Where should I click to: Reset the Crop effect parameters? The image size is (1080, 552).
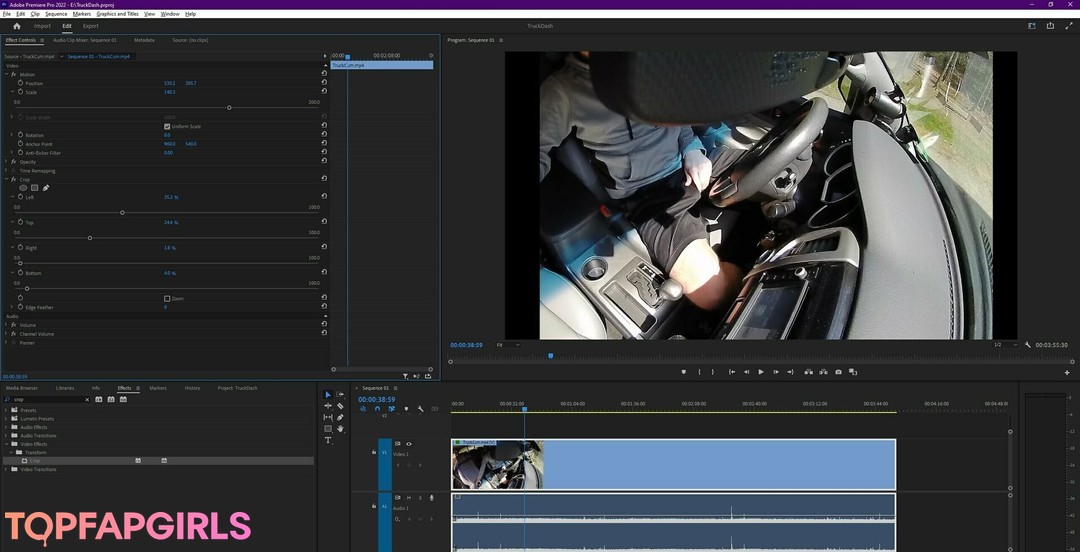pos(324,179)
